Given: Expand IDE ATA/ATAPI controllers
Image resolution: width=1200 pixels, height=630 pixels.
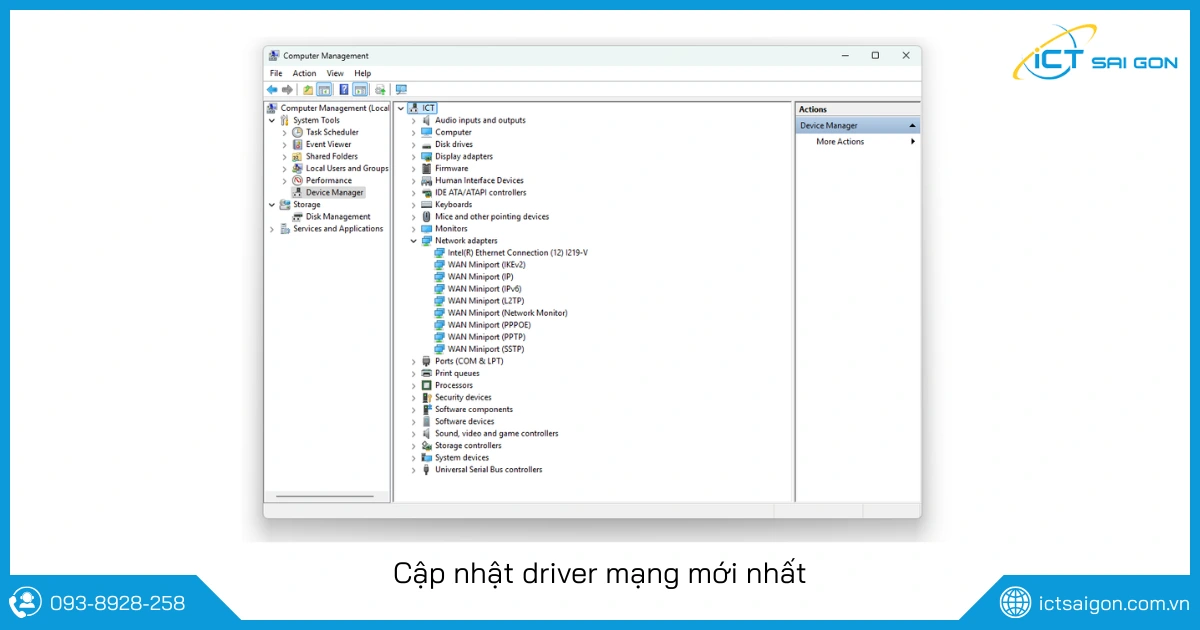Looking at the screenshot, I should 413,192.
